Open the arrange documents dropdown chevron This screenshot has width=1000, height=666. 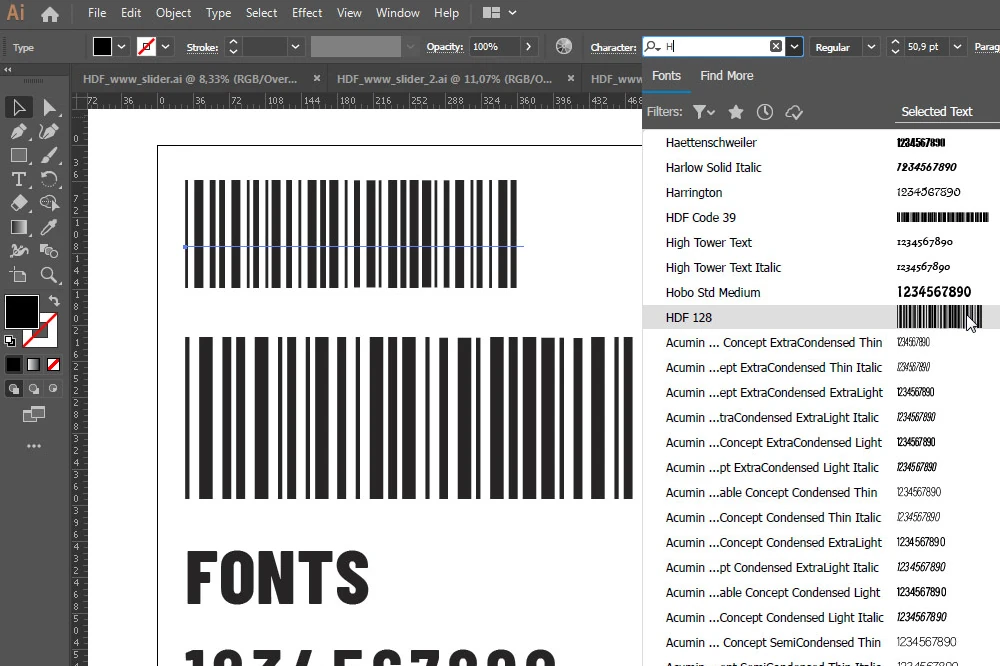point(512,13)
